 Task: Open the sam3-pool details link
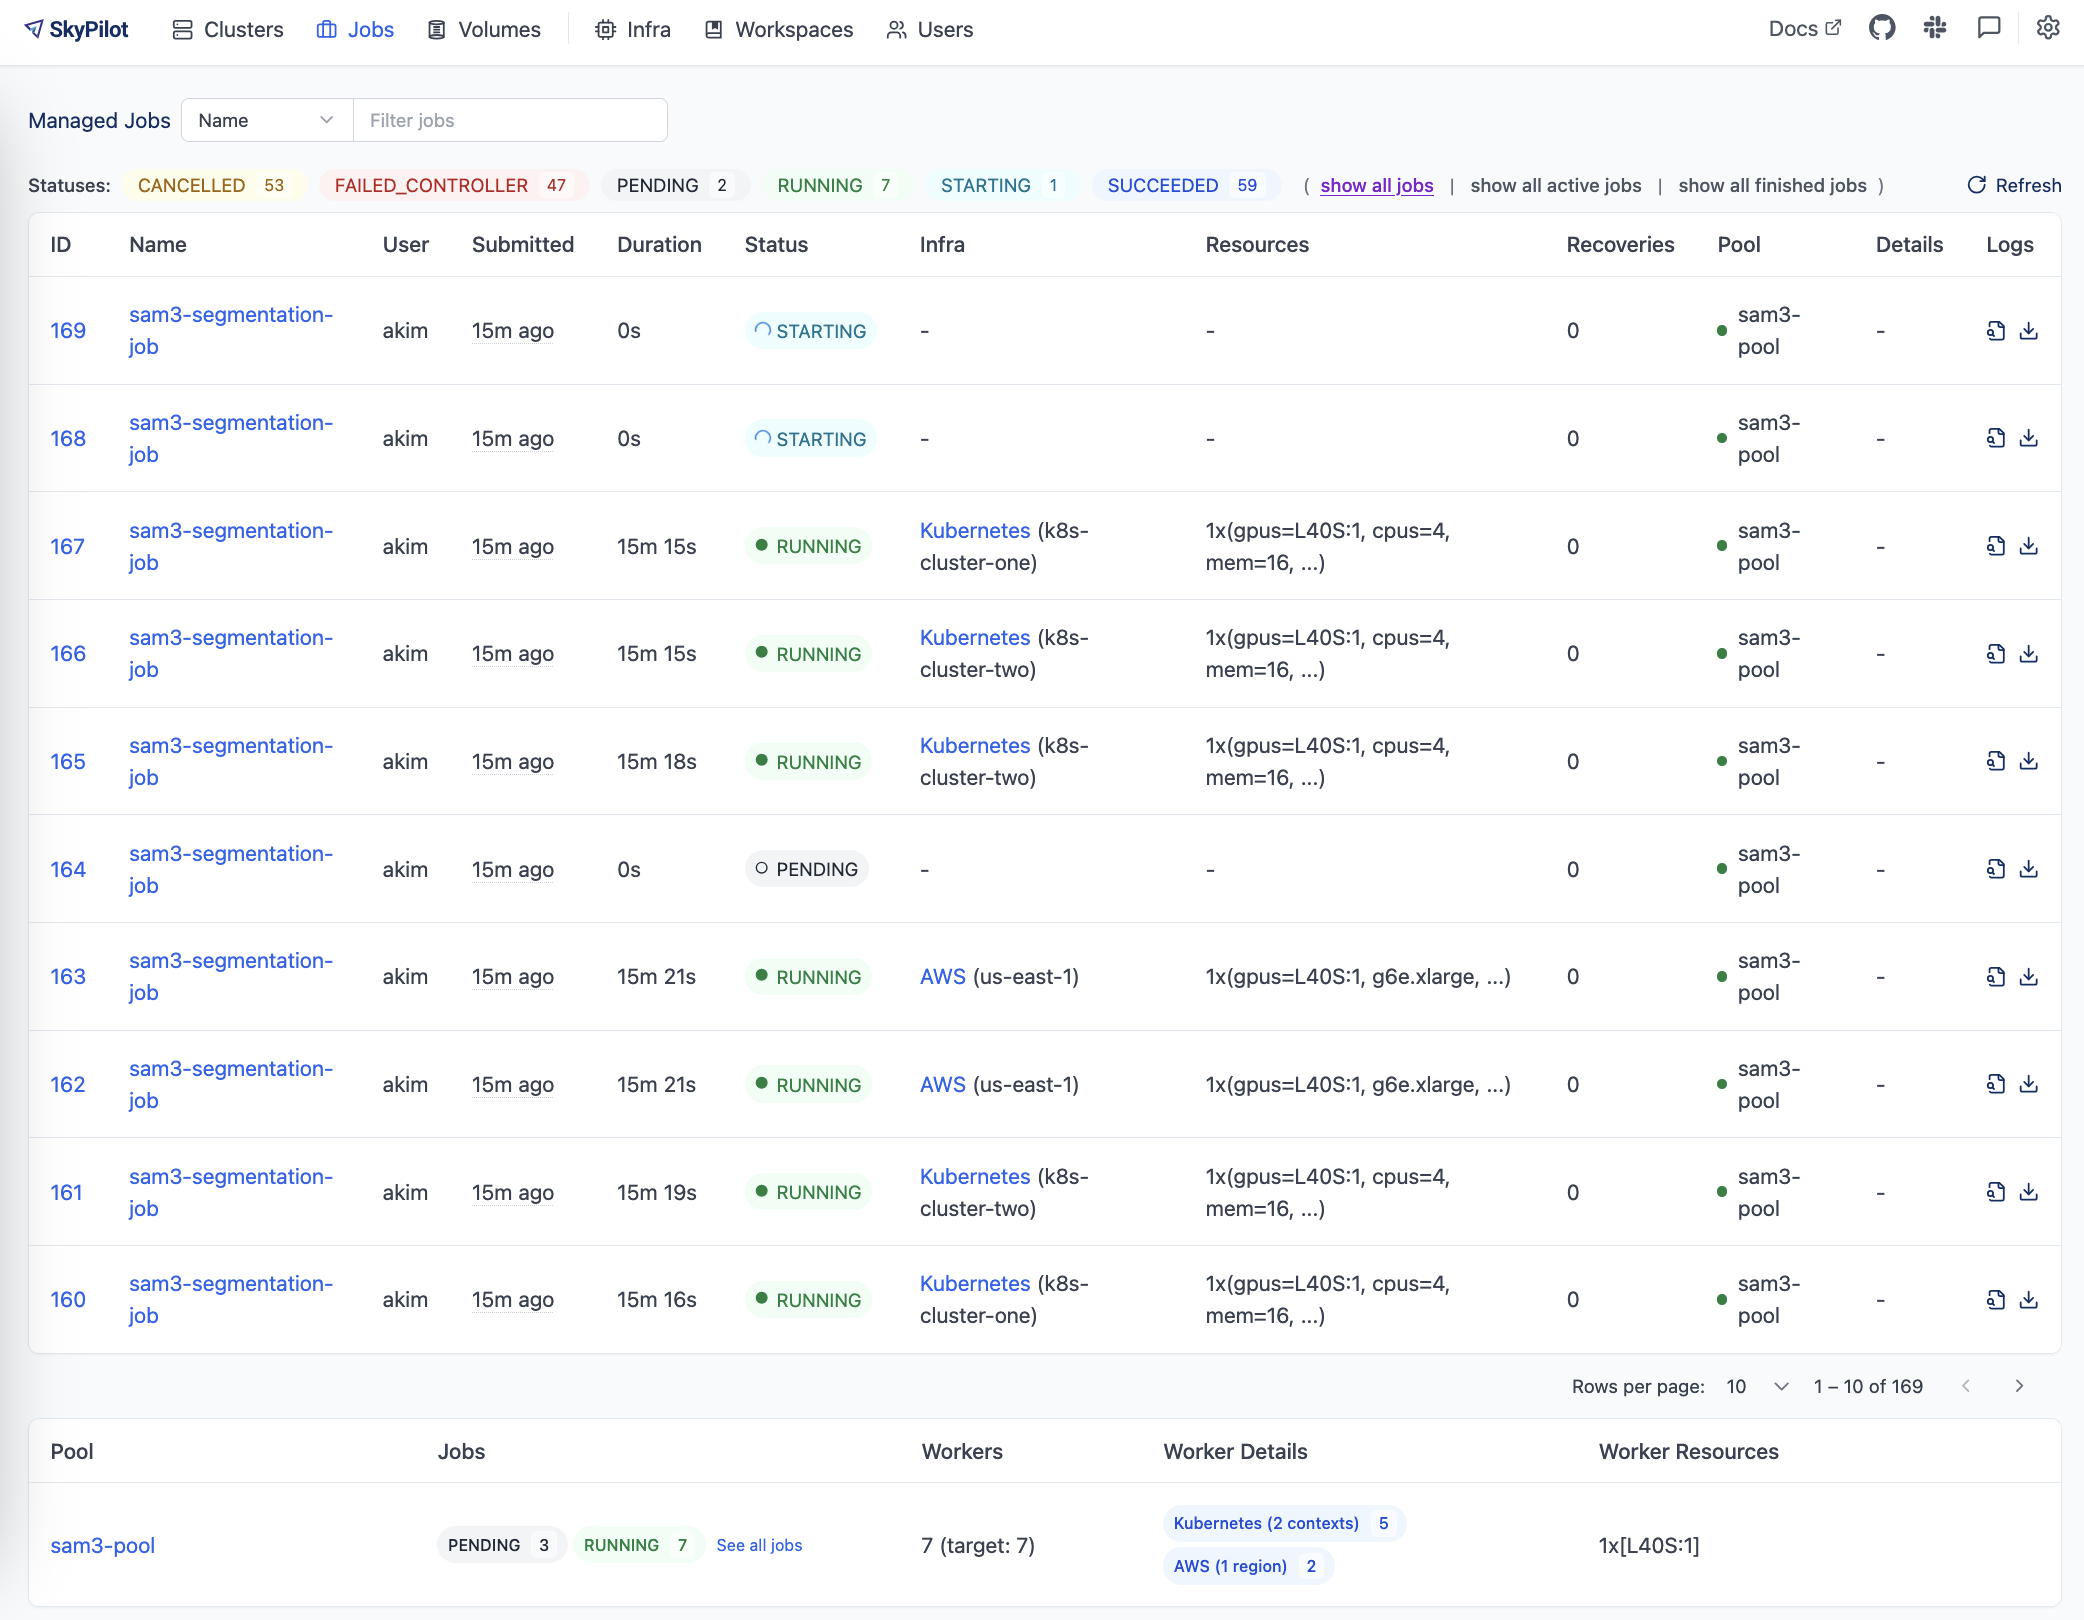coord(102,1545)
